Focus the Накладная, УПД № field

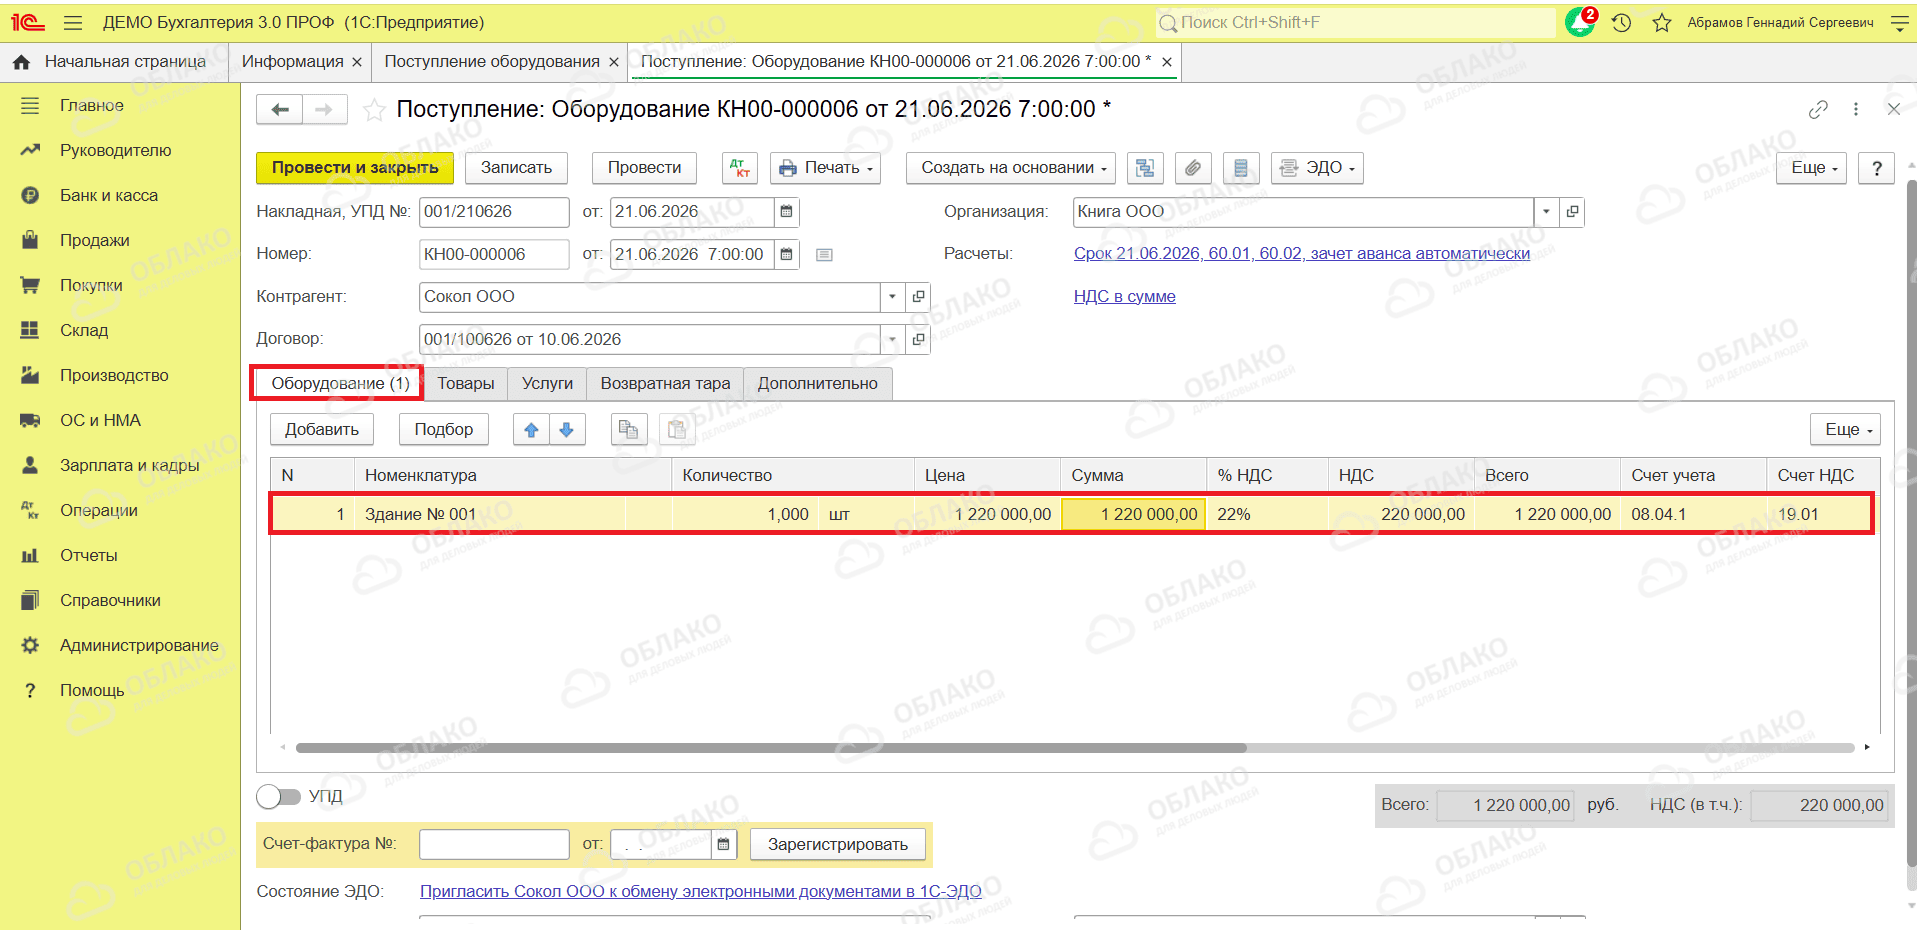(x=494, y=212)
